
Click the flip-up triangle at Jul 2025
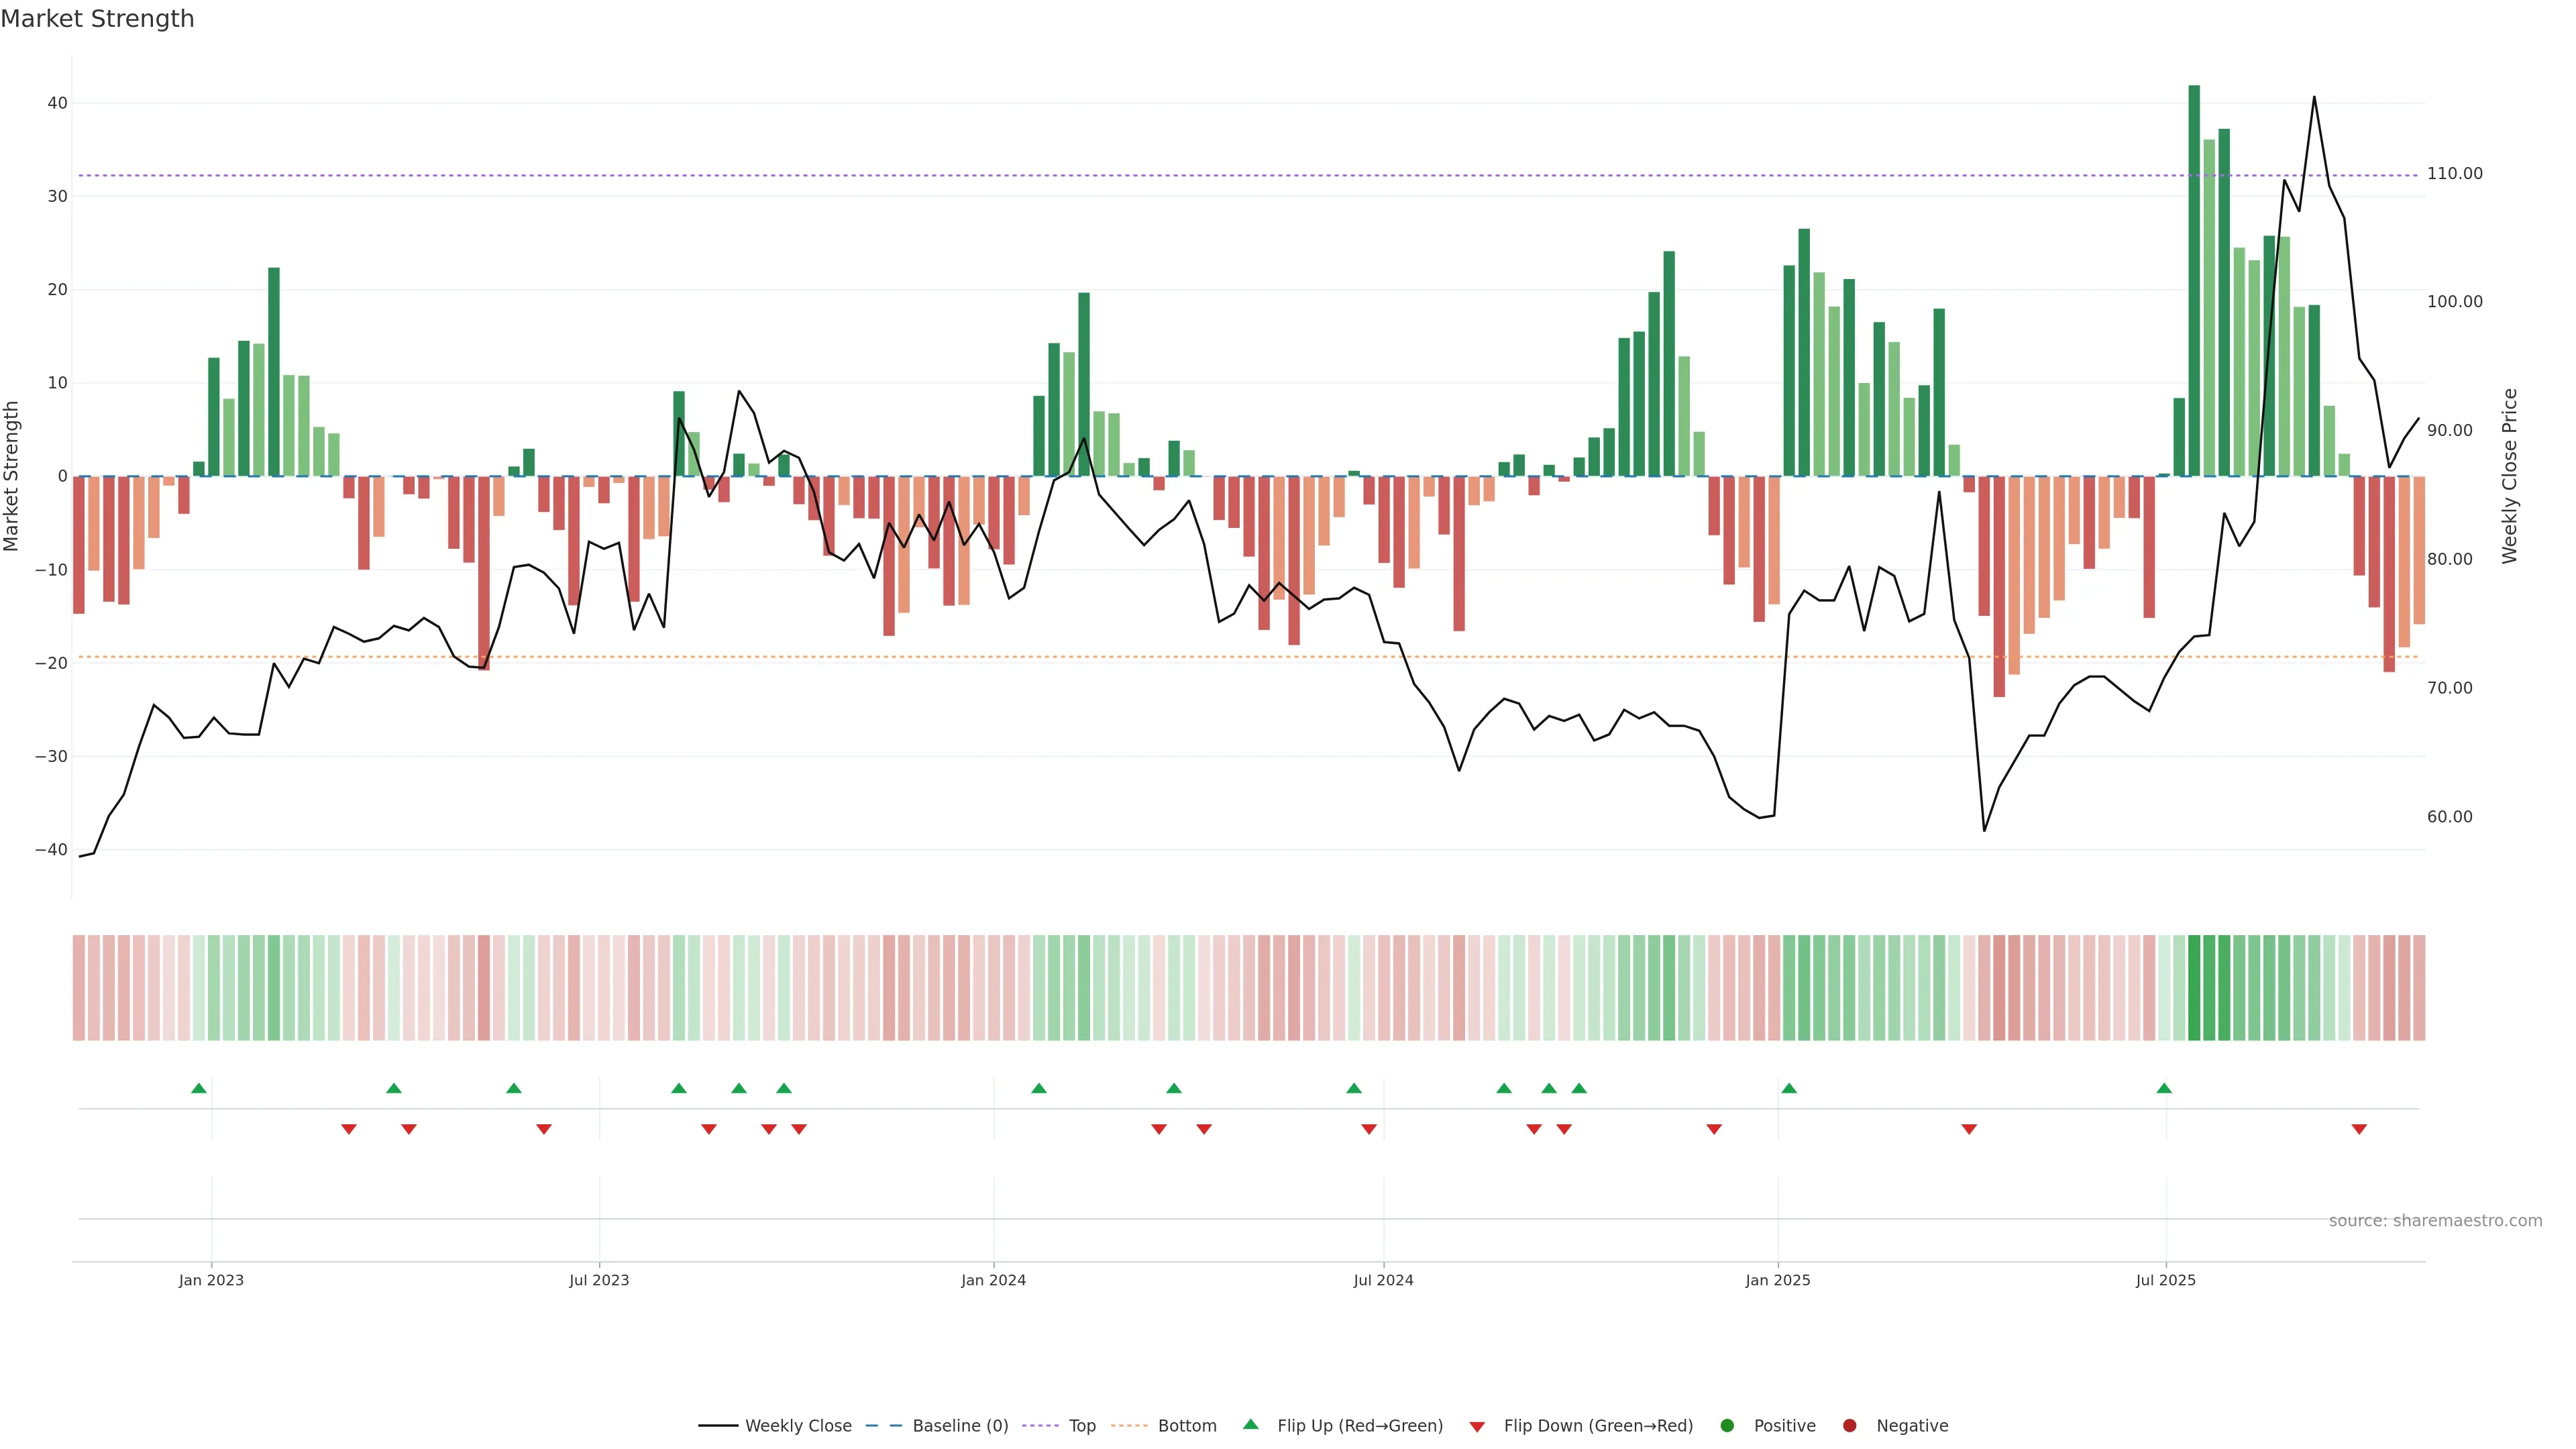(x=2164, y=1088)
